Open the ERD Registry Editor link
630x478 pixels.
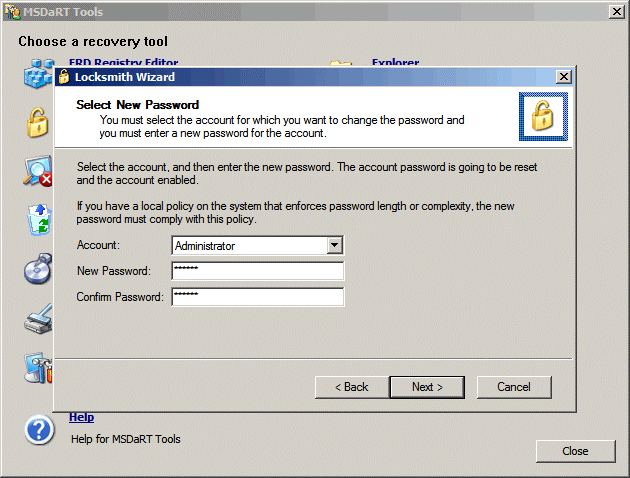coord(123,62)
